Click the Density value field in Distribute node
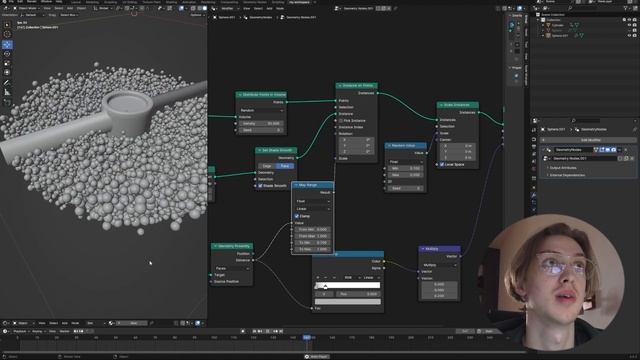The image size is (640, 360). tap(261, 123)
